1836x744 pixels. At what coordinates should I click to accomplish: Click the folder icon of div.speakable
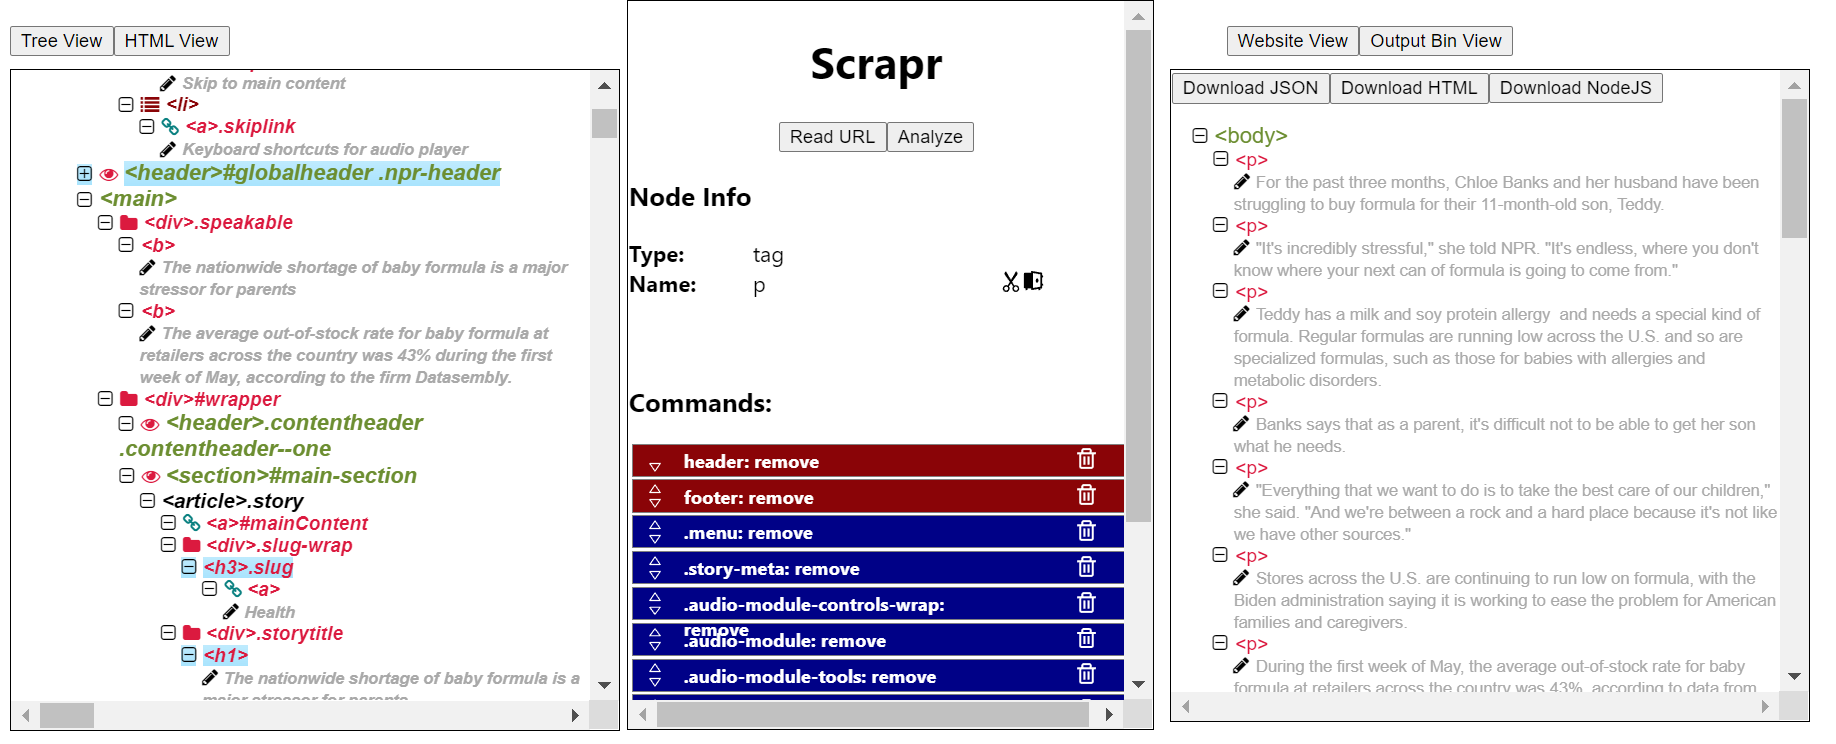pyautogui.click(x=129, y=222)
